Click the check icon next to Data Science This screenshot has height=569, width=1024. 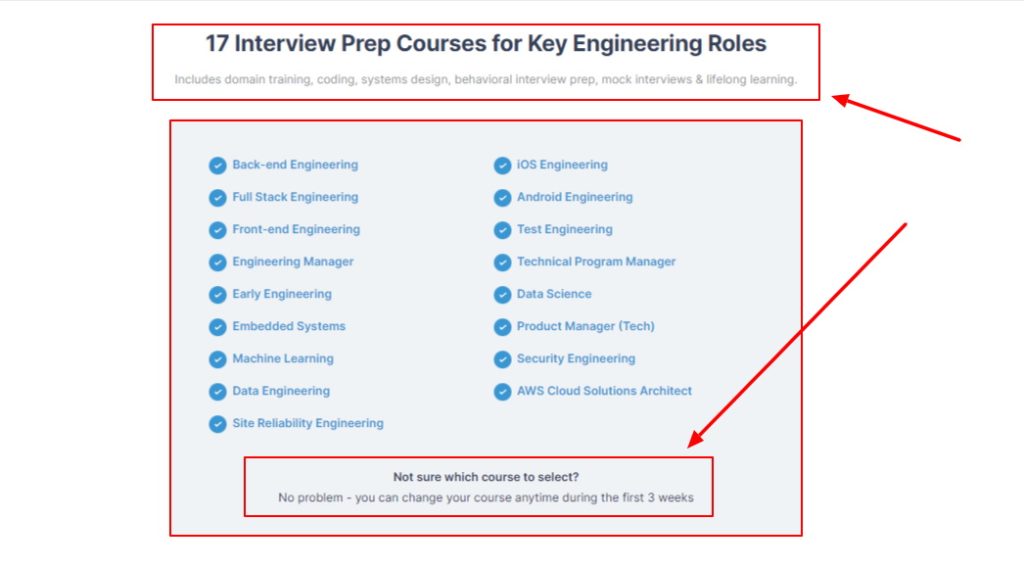502,295
